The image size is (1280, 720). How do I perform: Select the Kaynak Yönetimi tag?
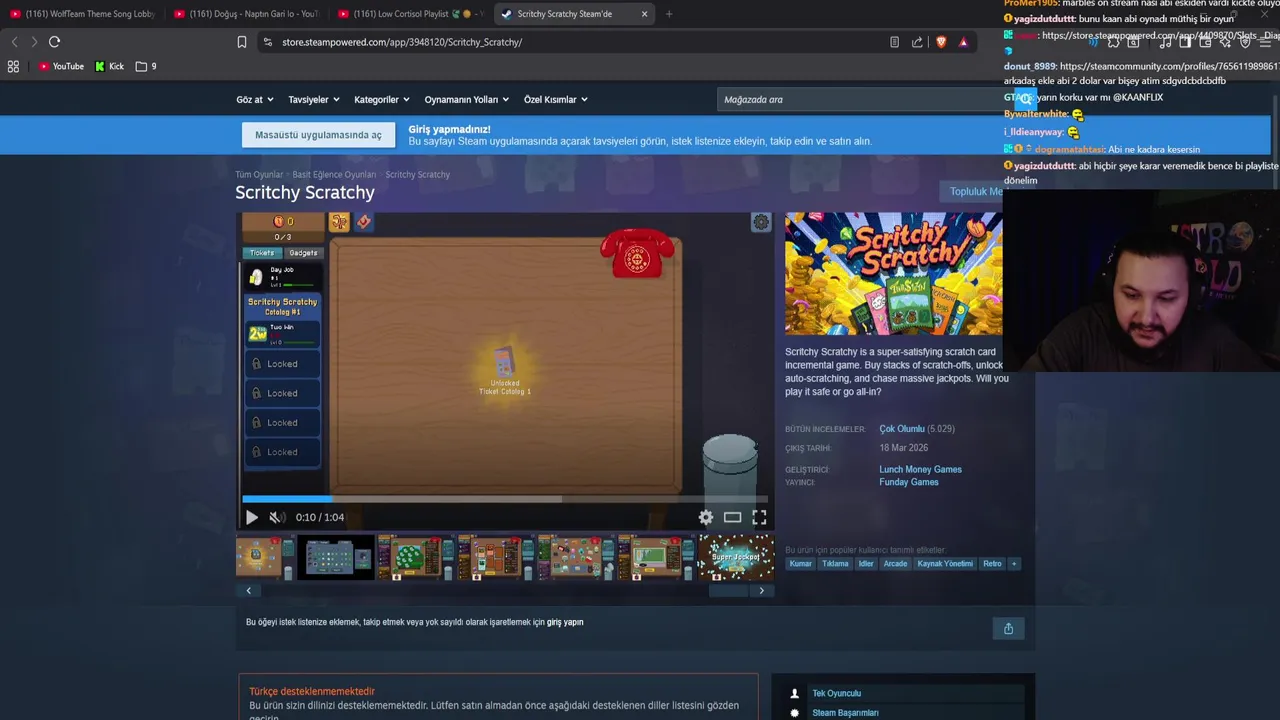click(x=945, y=564)
